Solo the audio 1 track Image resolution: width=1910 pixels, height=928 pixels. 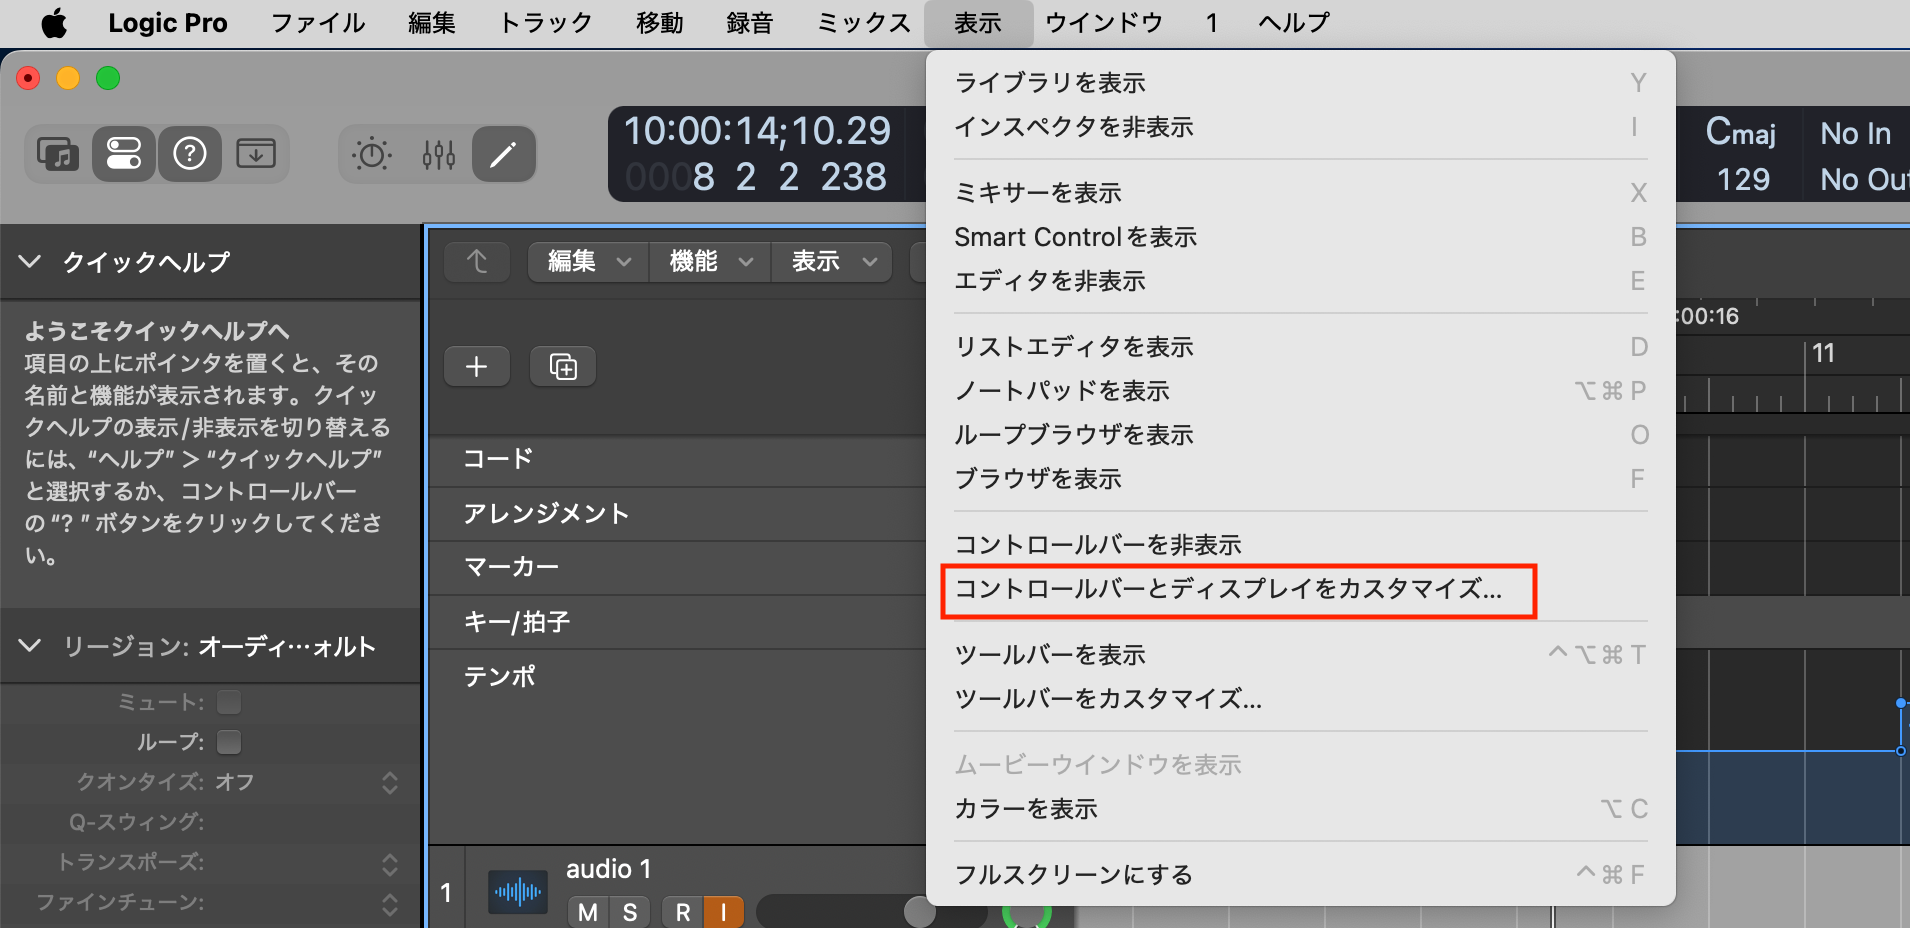click(630, 912)
